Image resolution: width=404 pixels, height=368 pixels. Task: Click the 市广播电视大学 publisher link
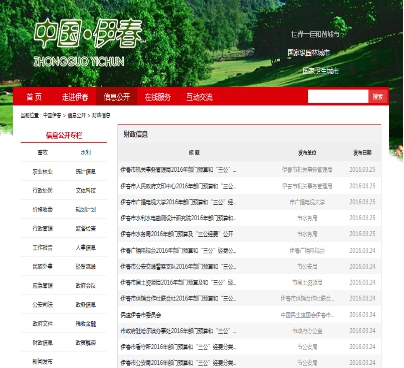tap(307, 202)
